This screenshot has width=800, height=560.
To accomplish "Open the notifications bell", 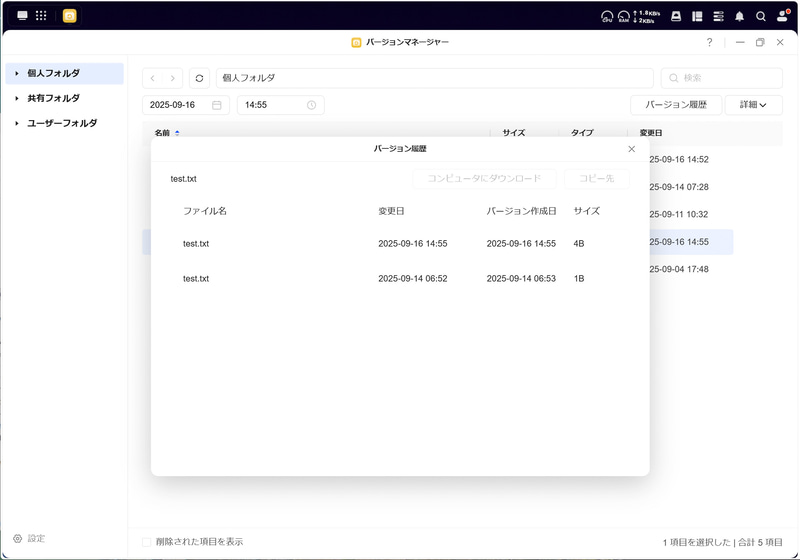I will [739, 16].
